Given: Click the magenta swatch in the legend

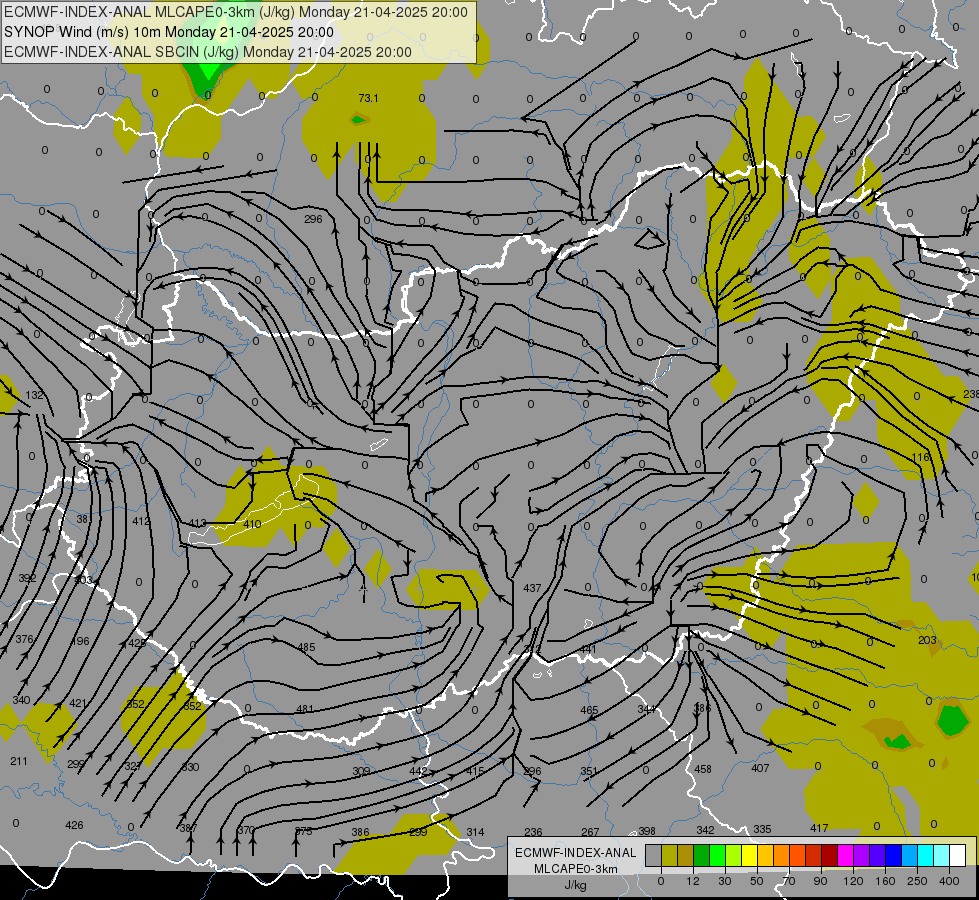Looking at the screenshot, I should coord(846,855).
